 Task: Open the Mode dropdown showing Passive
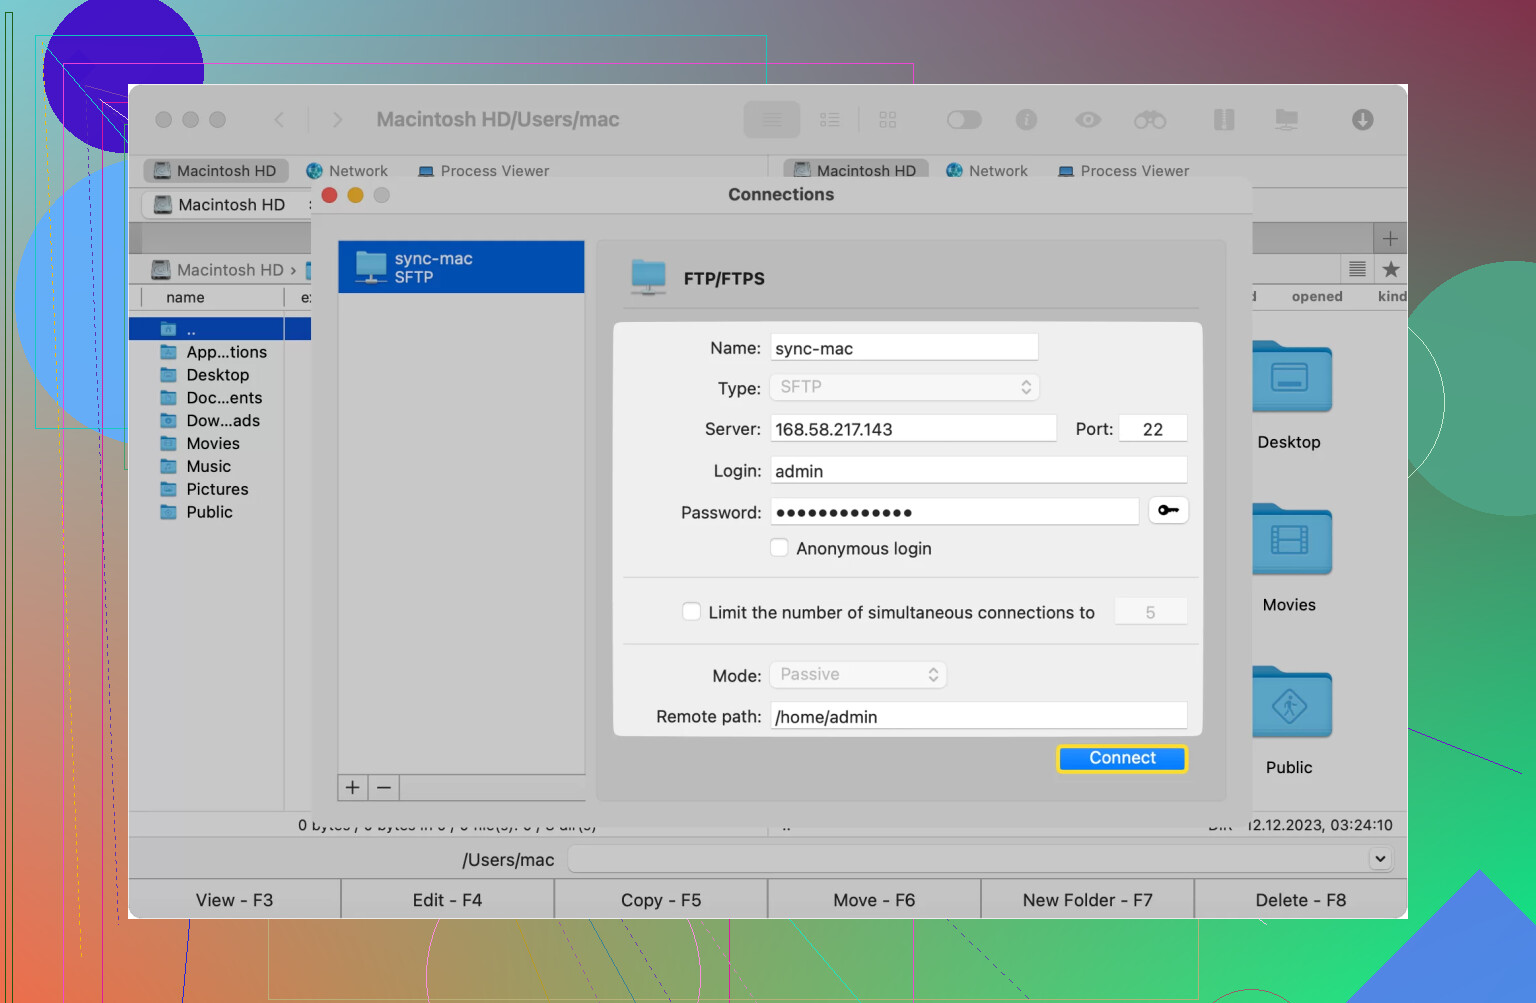tap(858, 675)
